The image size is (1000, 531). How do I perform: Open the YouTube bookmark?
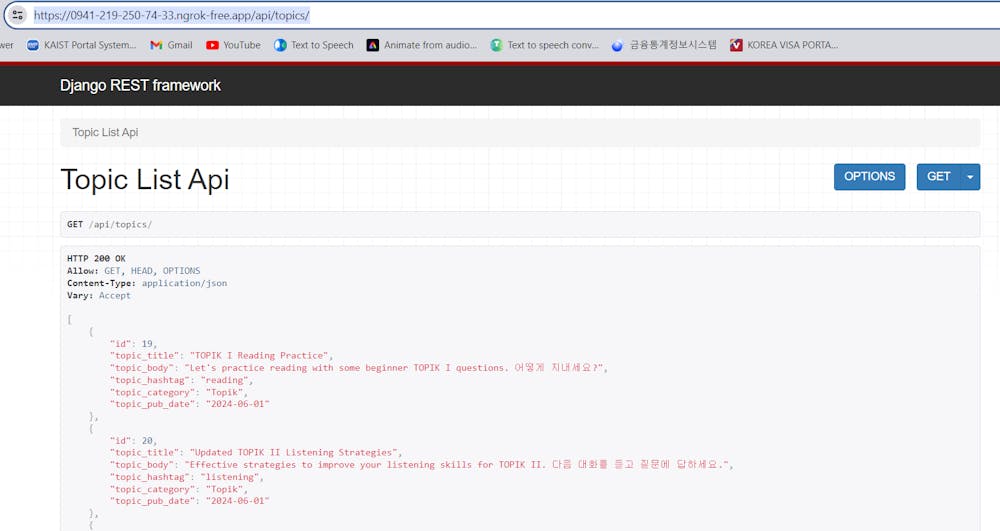pos(233,45)
